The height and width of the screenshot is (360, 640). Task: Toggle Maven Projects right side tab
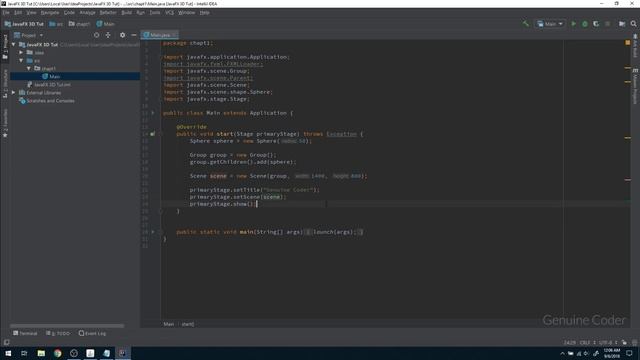coord(635,86)
